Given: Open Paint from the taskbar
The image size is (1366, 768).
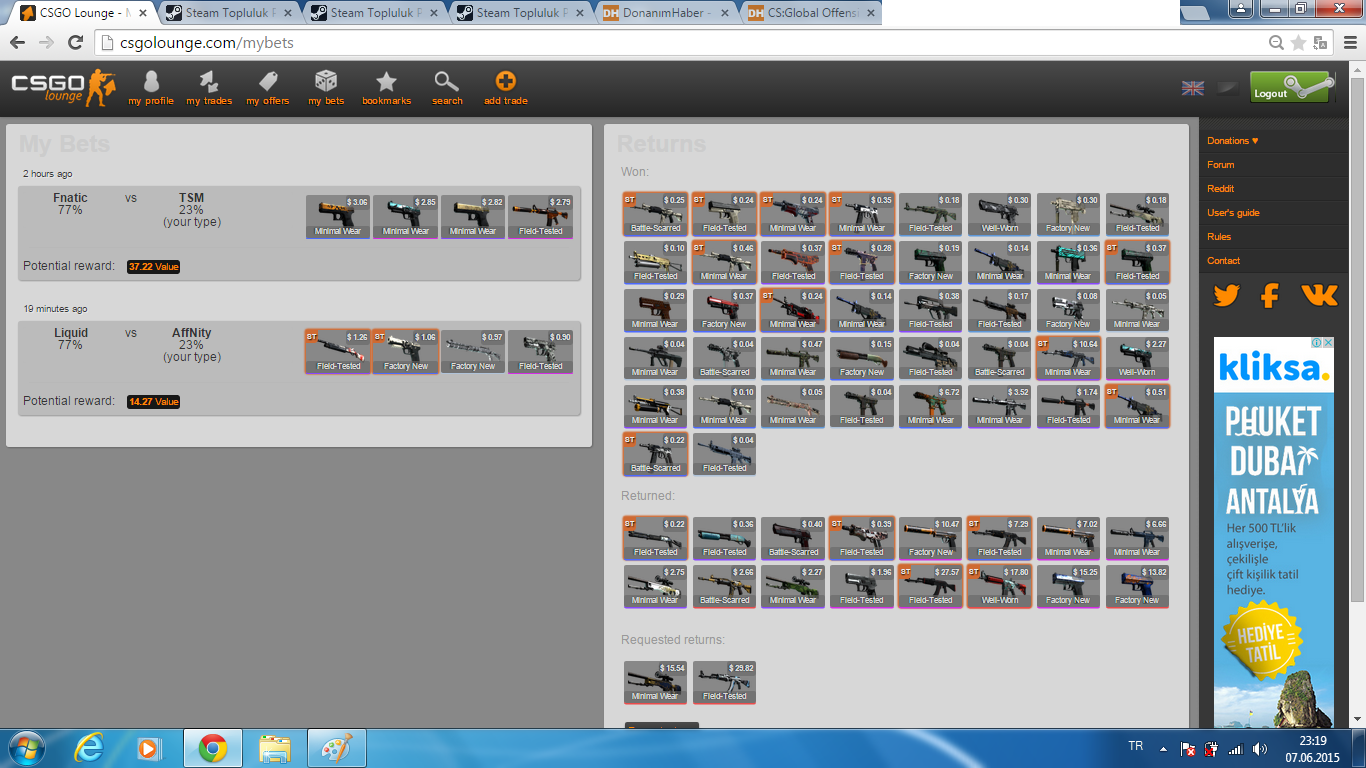Looking at the screenshot, I should [336, 748].
